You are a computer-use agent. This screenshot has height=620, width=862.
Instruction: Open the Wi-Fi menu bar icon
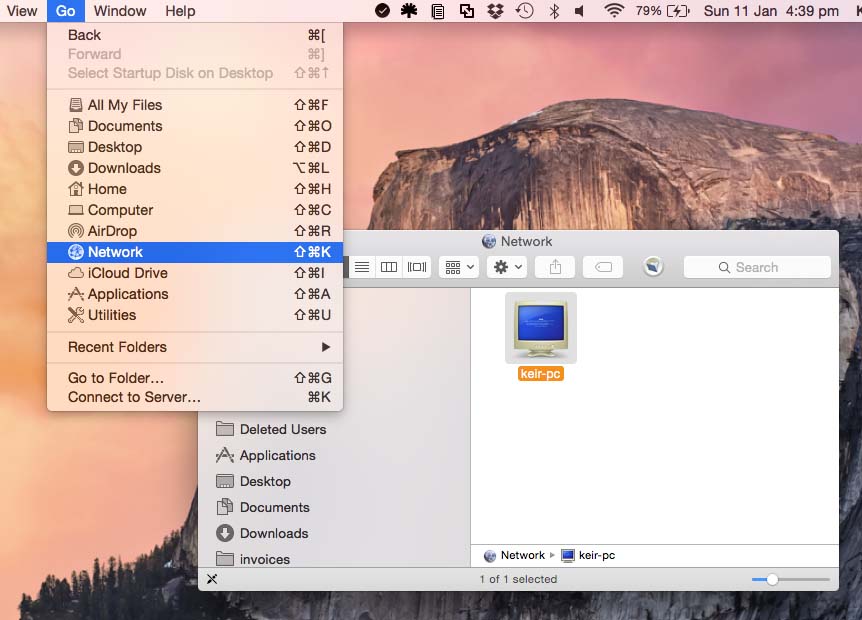614,11
